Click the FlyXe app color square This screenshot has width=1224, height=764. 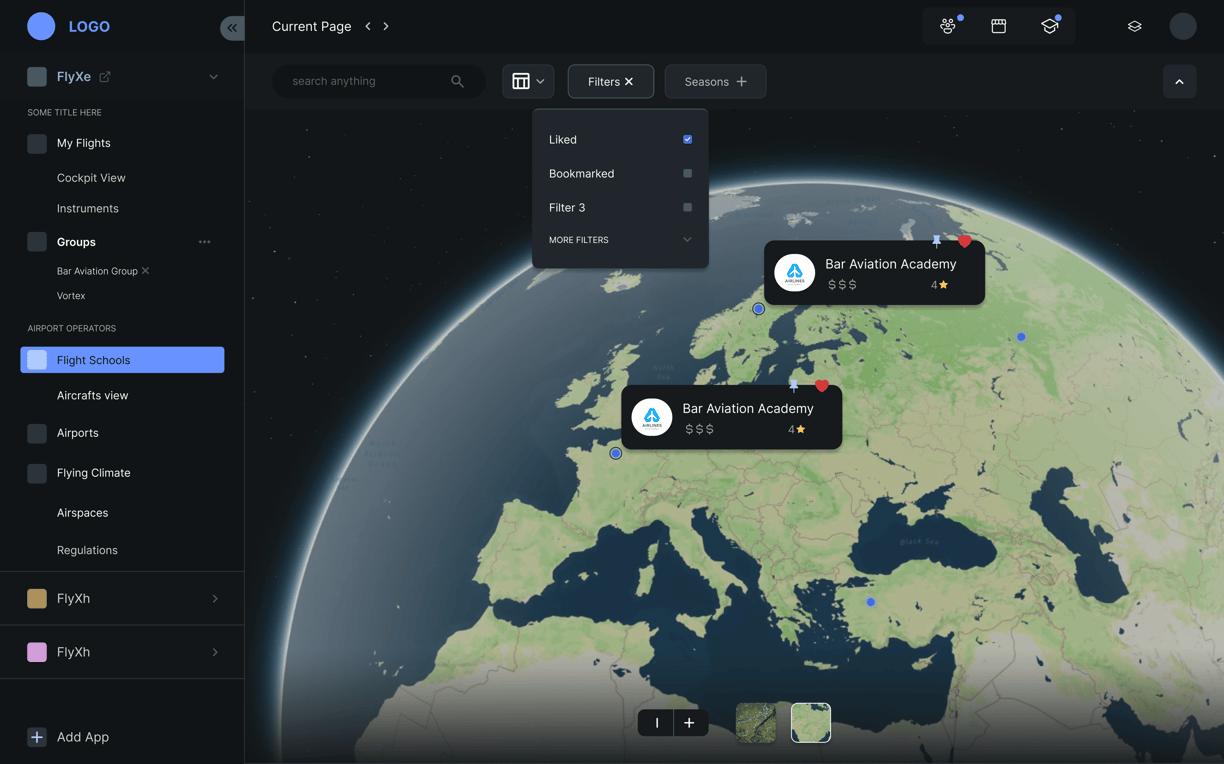37,77
